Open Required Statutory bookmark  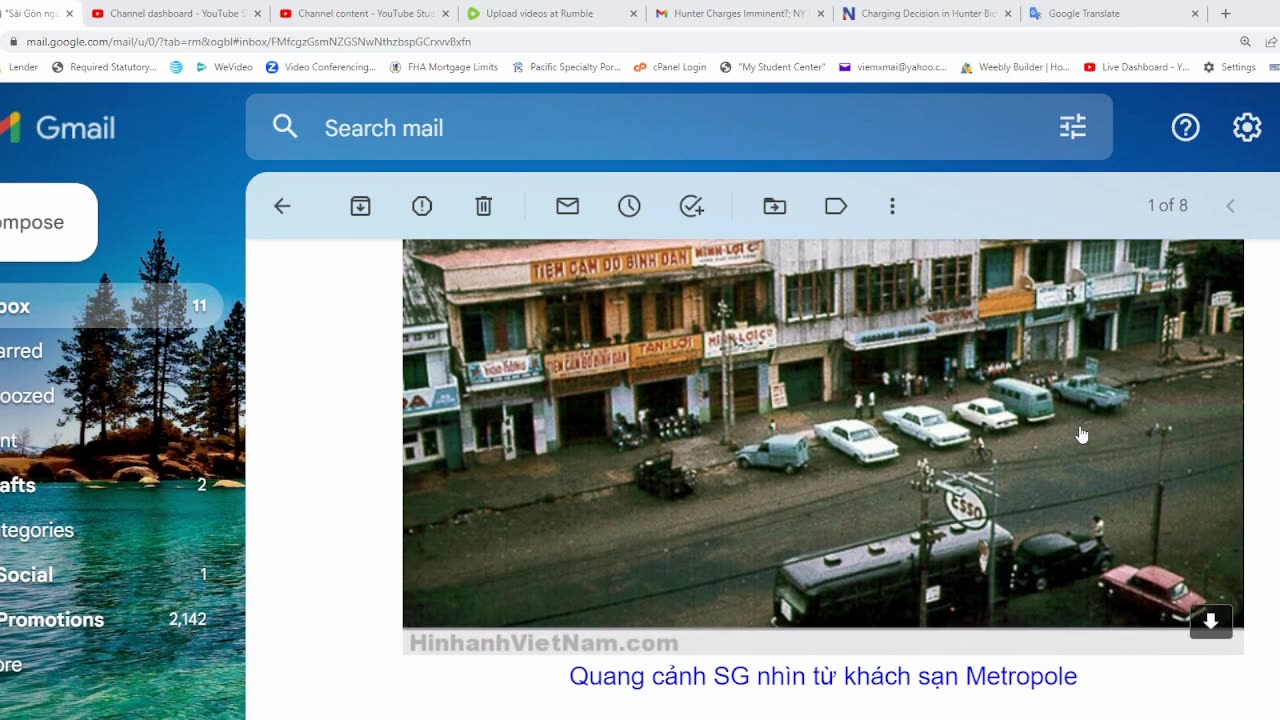coord(104,67)
